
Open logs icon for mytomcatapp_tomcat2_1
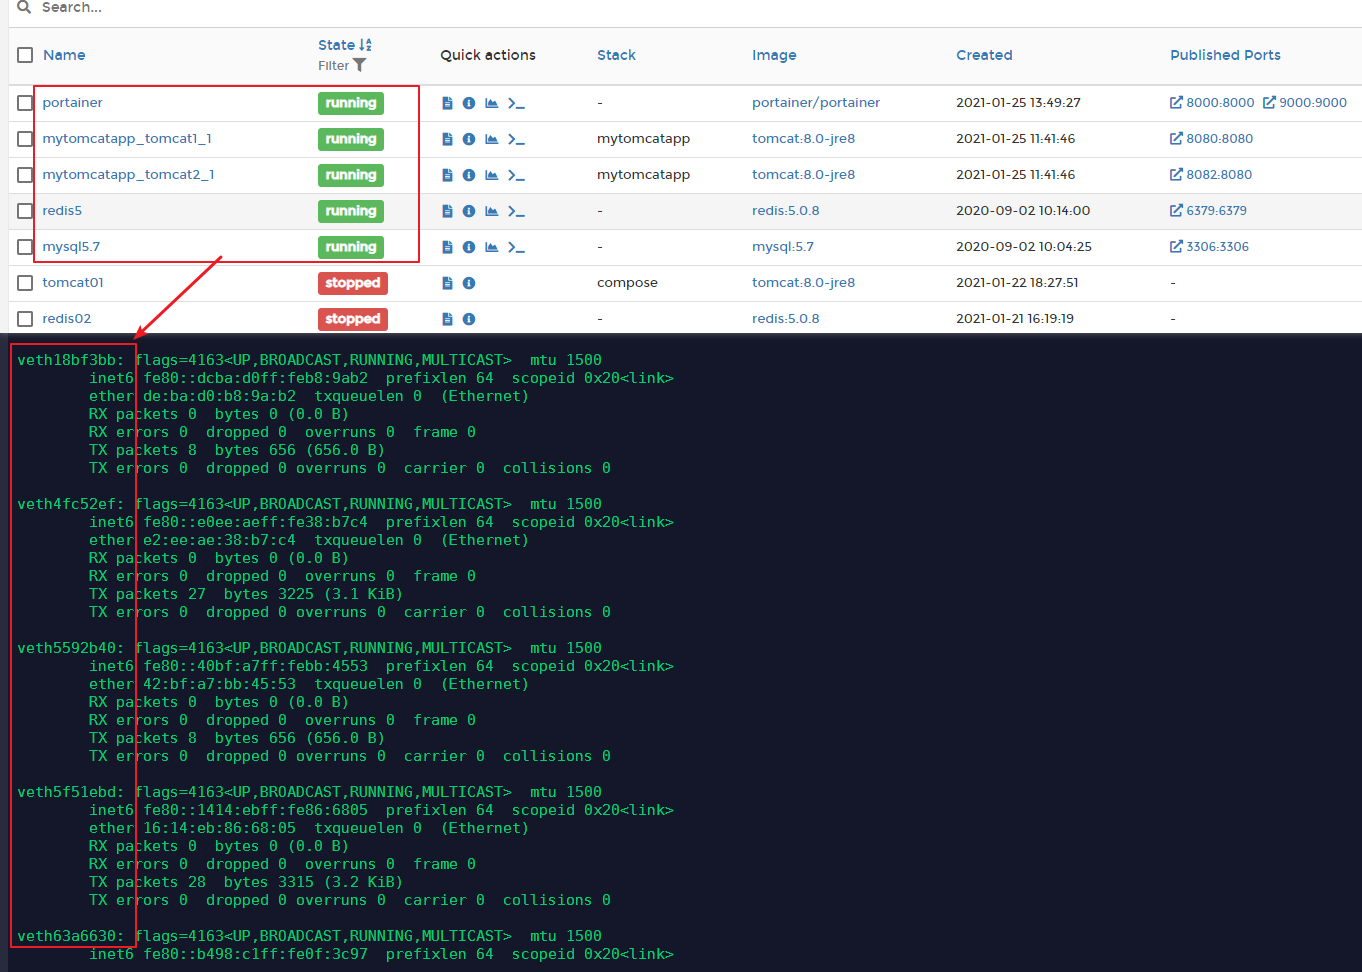click(x=447, y=175)
